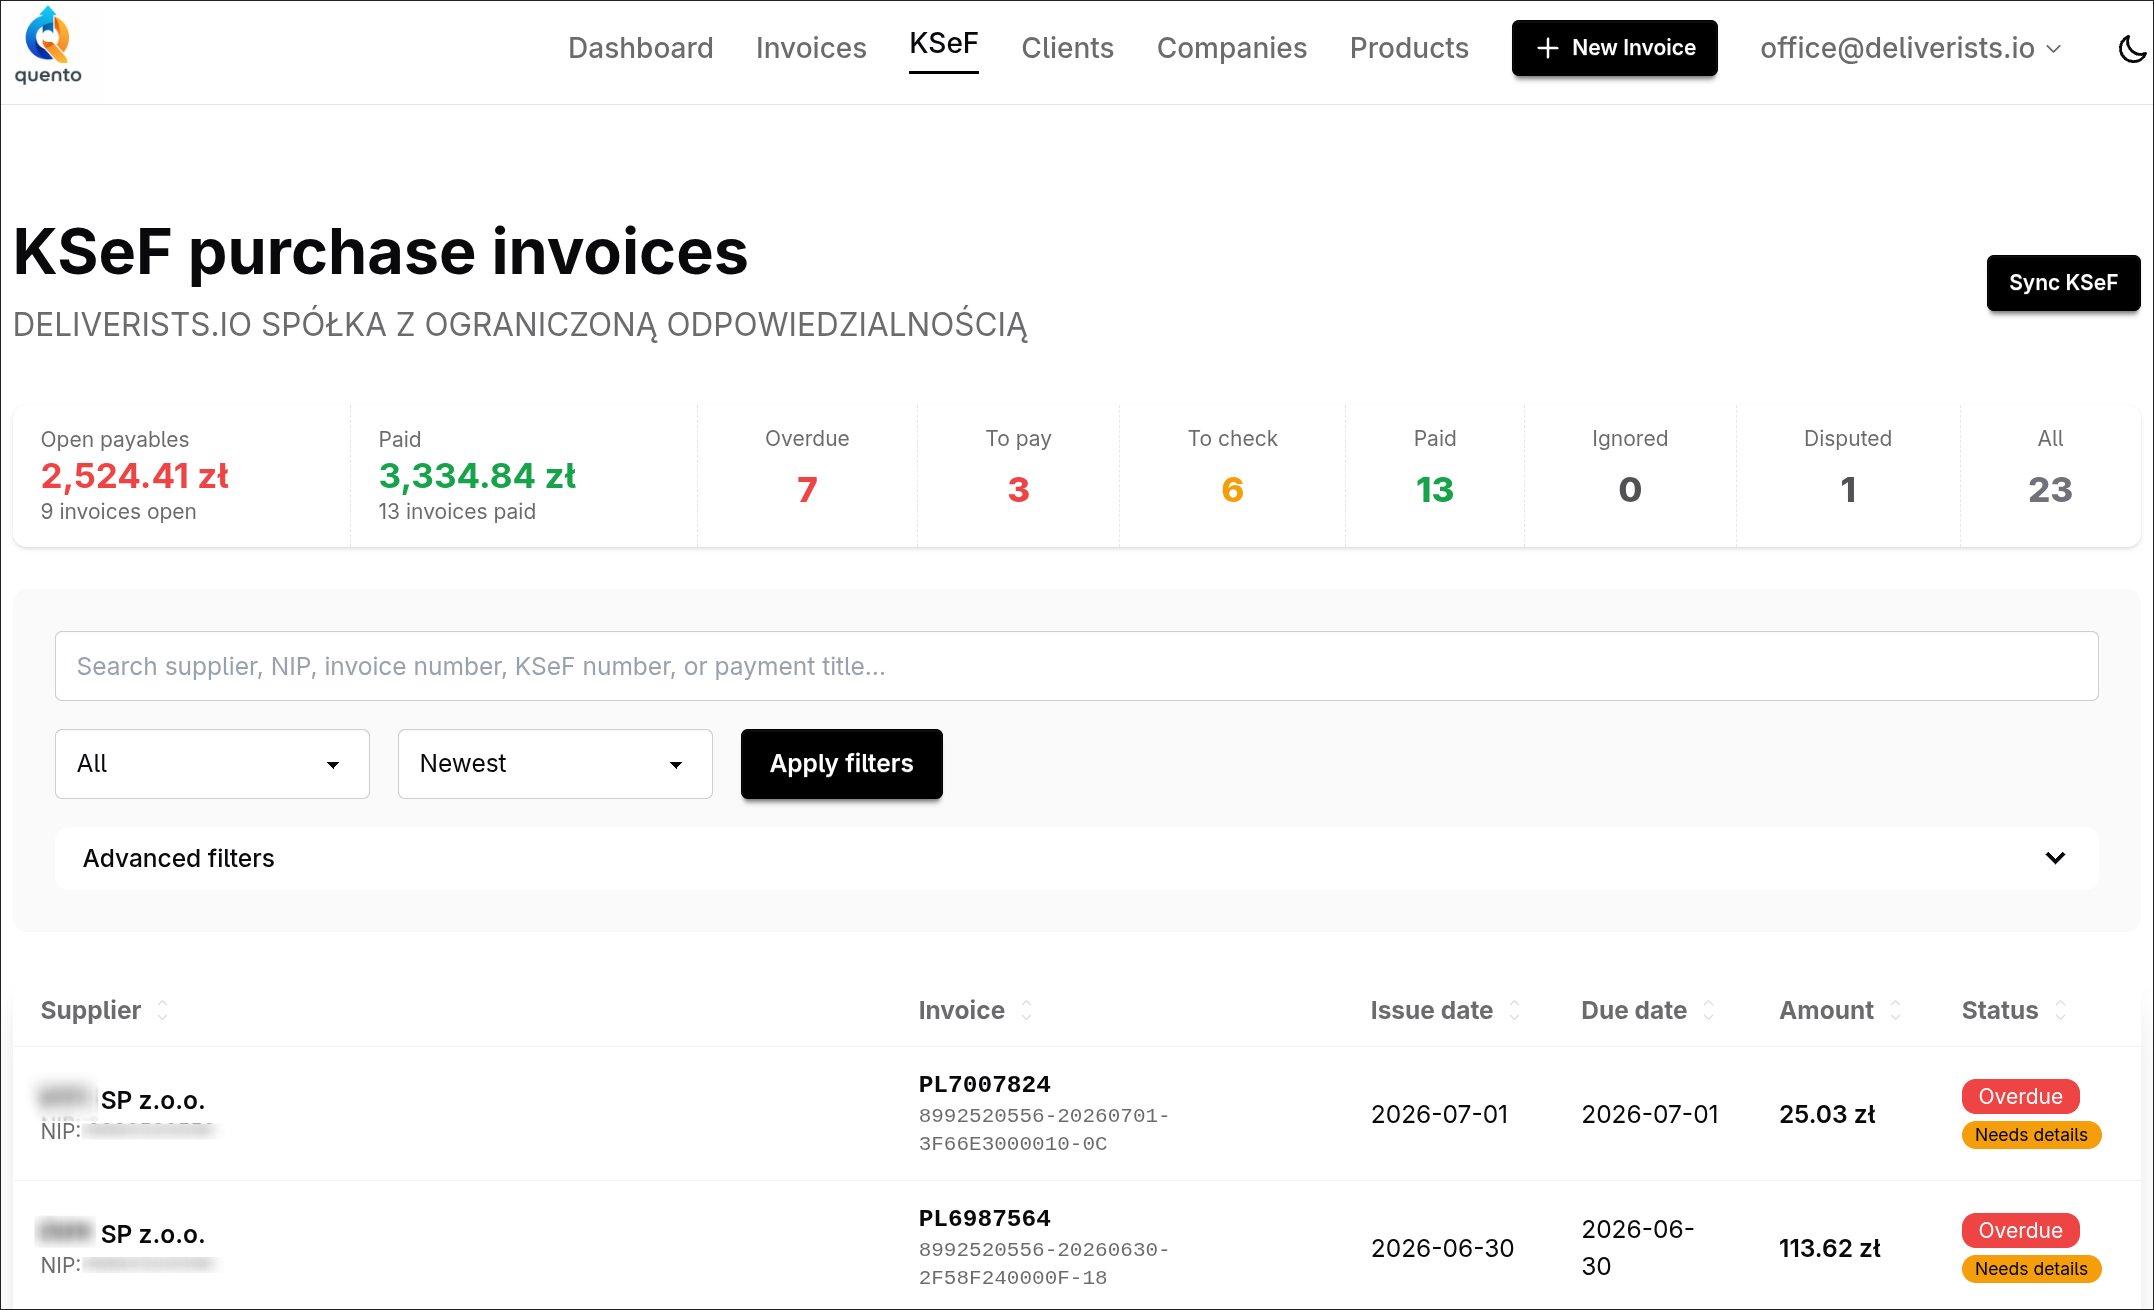Click KSeF number 8992520556-20260701-3F66E3000010-0C
Image resolution: width=2154 pixels, height=1310 pixels.
[1043, 1130]
